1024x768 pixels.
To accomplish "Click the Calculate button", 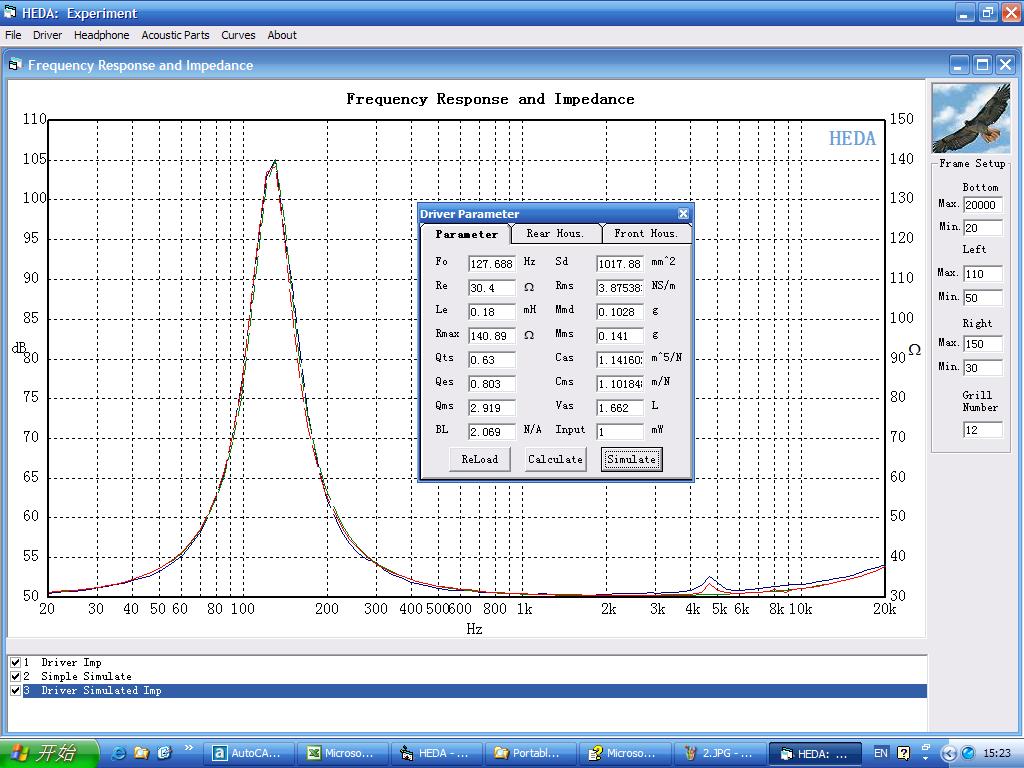I will pyautogui.click(x=555, y=459).
